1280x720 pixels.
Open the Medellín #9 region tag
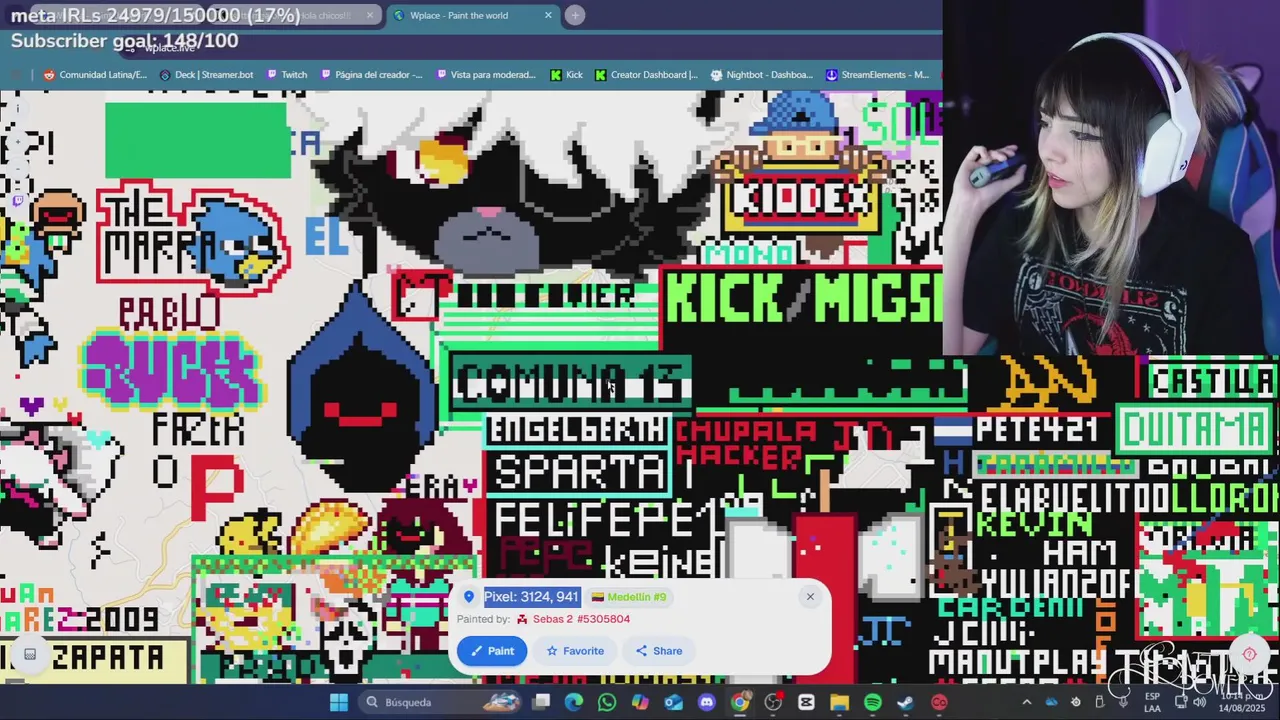coord(629,597)
